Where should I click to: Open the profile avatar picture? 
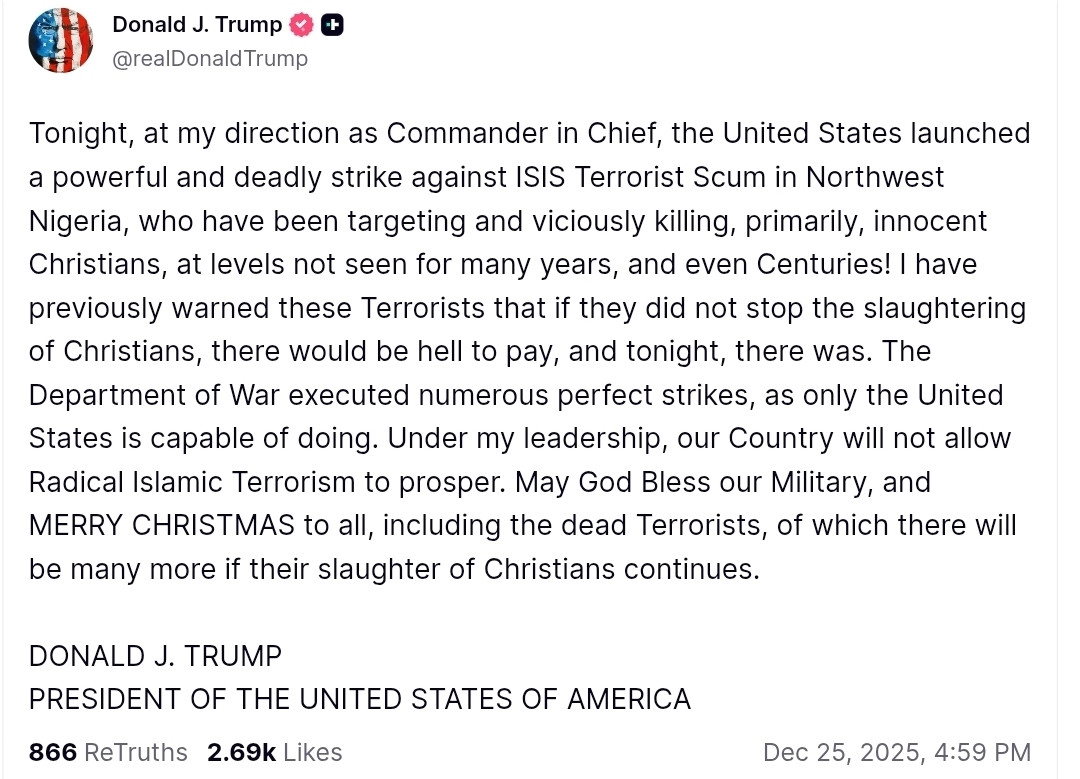61,41
